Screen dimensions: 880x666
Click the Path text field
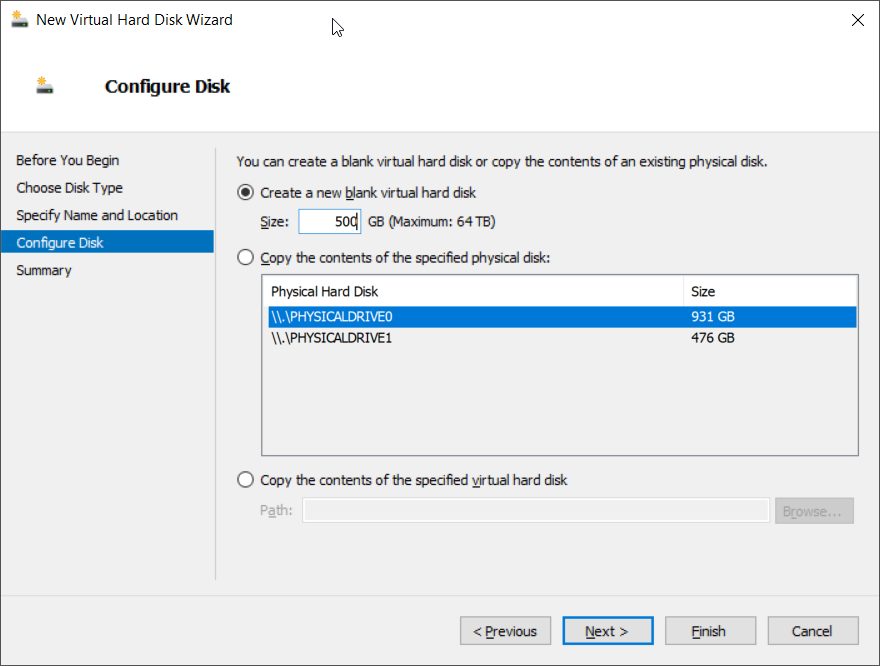tap(535, 511)
